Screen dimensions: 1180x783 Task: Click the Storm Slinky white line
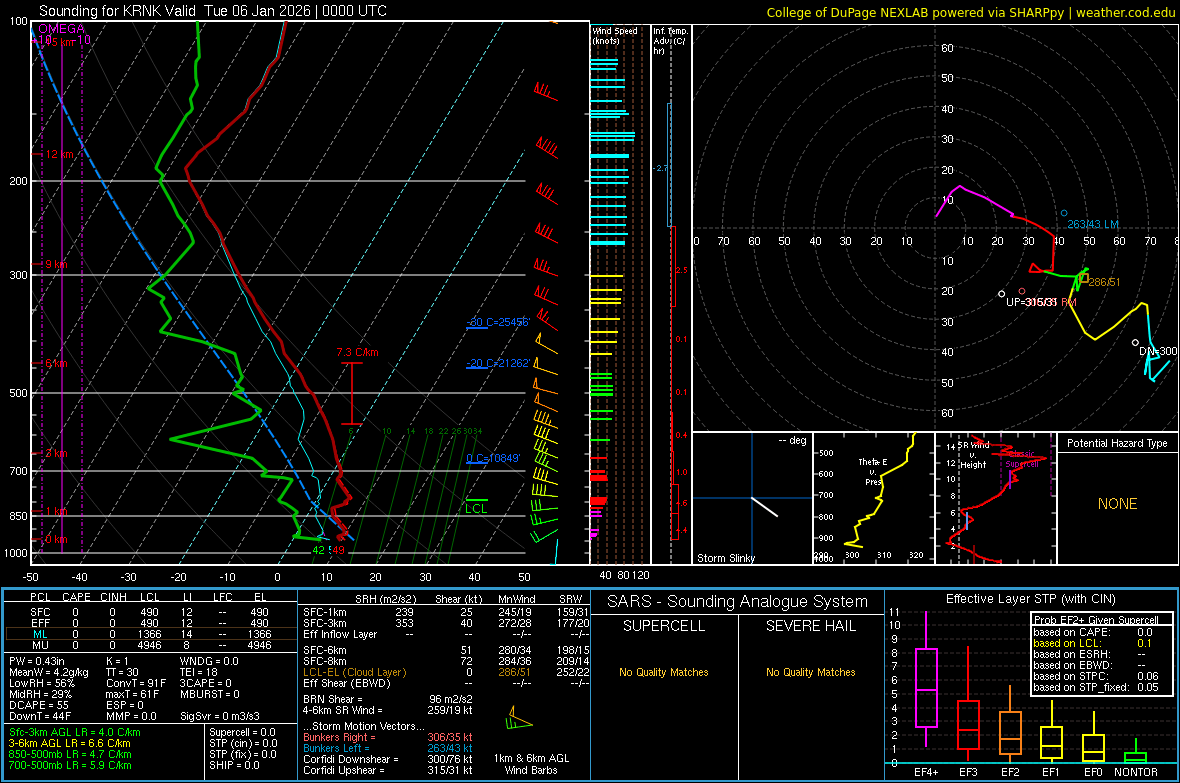tap(764, 507)
